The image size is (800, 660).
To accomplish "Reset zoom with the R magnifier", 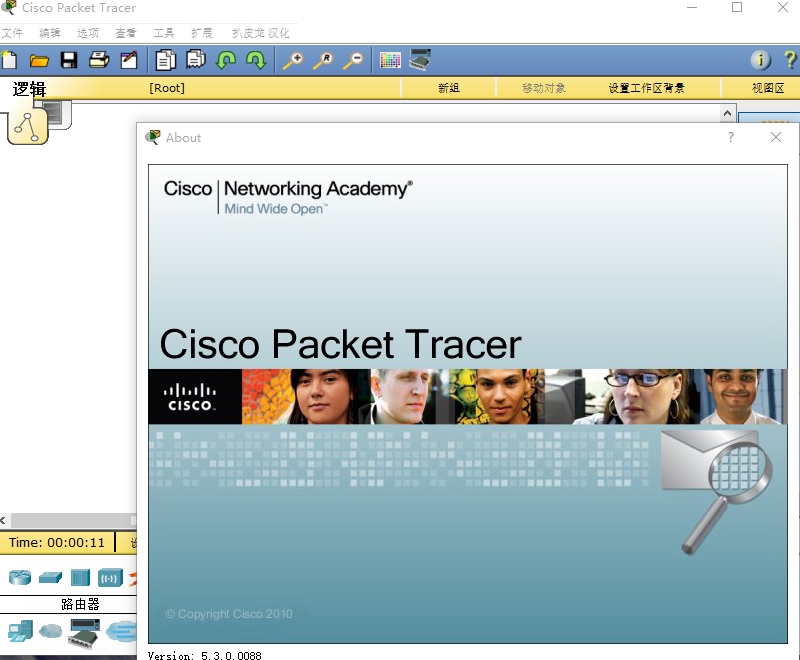I will [323, 60].
